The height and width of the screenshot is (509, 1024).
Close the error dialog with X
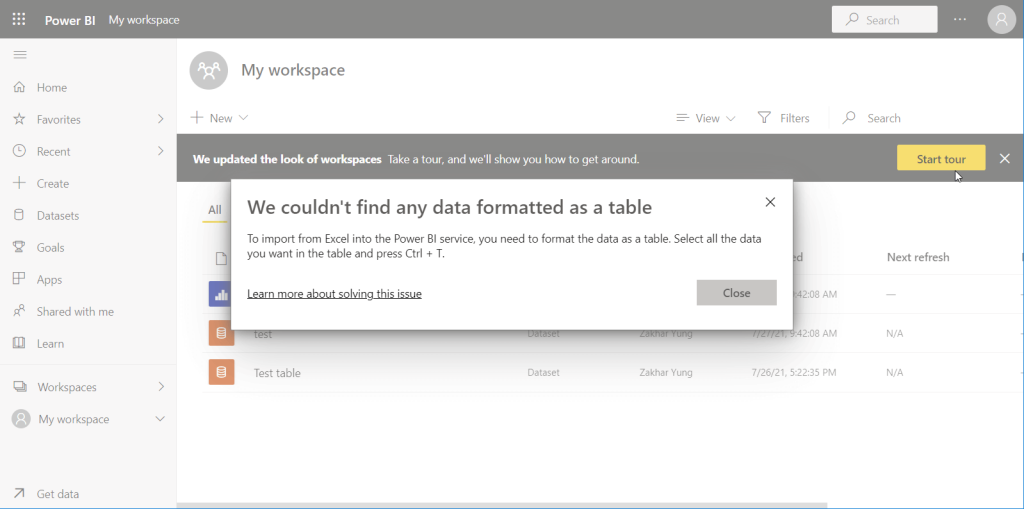[x=770, y=202]
